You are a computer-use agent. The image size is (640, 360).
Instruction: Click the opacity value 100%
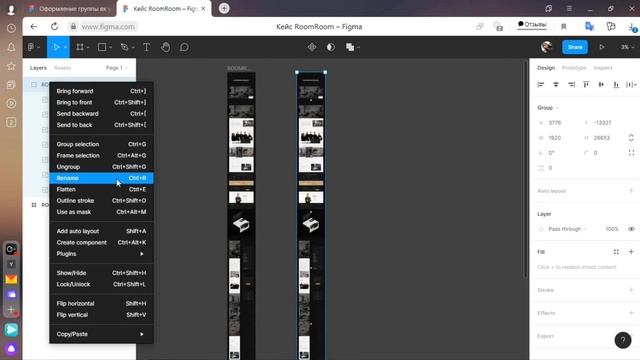point(612,229)
